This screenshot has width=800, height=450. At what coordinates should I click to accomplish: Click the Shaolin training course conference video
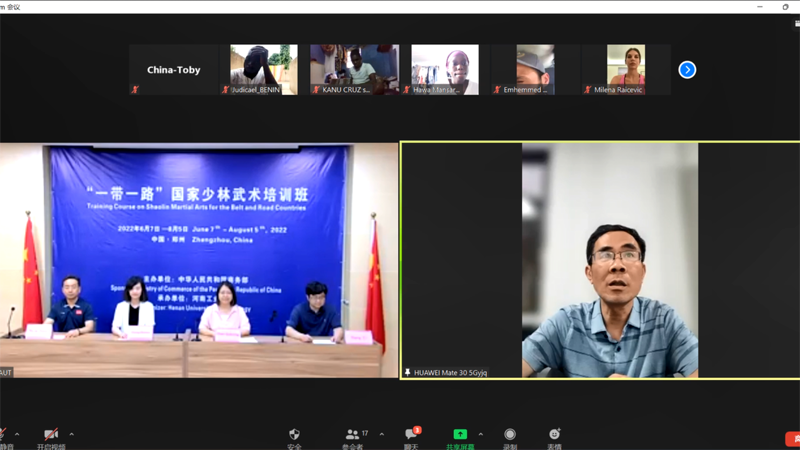tap(199, 260)
